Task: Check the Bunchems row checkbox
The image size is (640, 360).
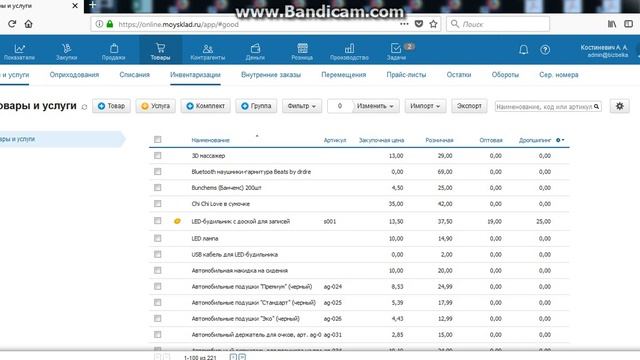Action: [158, 187]
